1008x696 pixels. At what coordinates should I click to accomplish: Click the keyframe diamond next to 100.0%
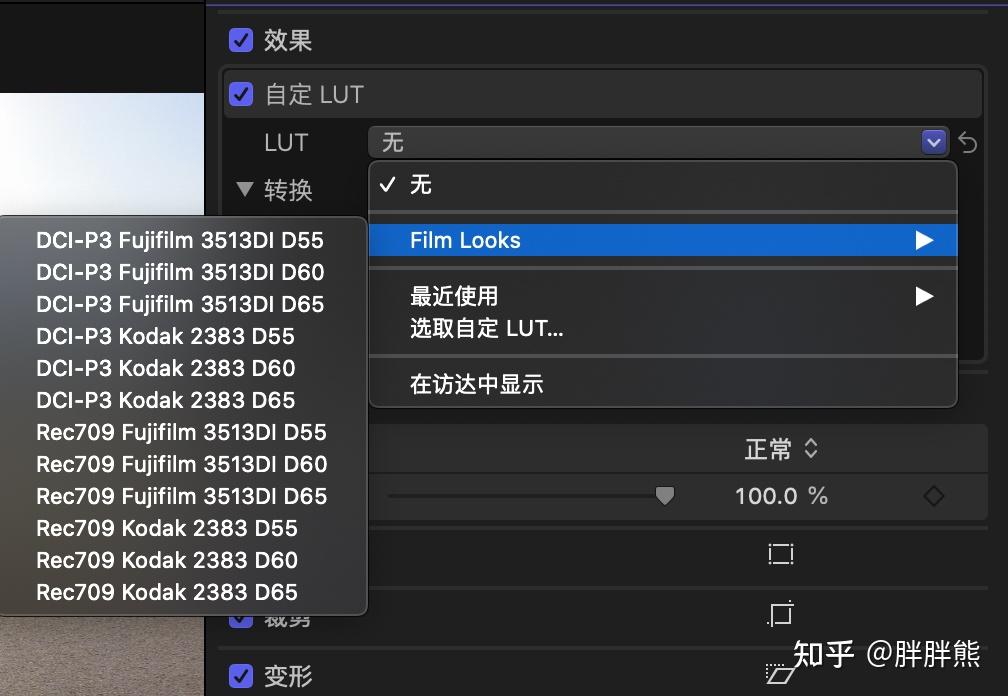pos(934,495)
